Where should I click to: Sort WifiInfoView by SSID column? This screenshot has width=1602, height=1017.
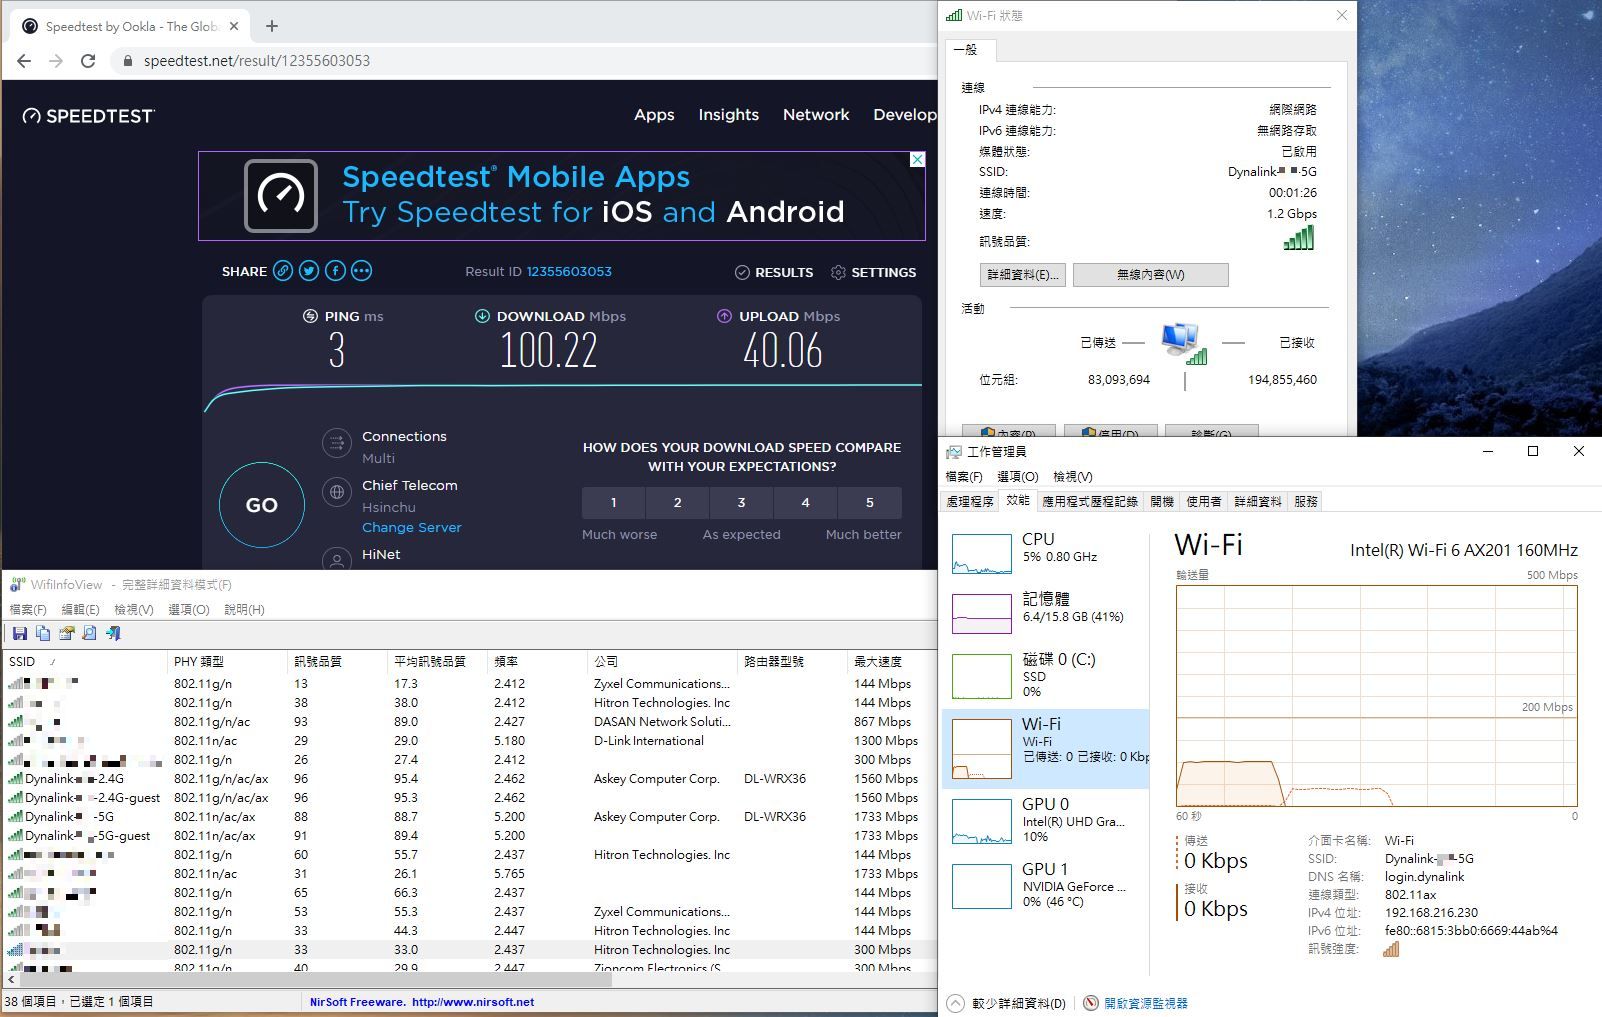pyautogui.click(x=84, y=662)
